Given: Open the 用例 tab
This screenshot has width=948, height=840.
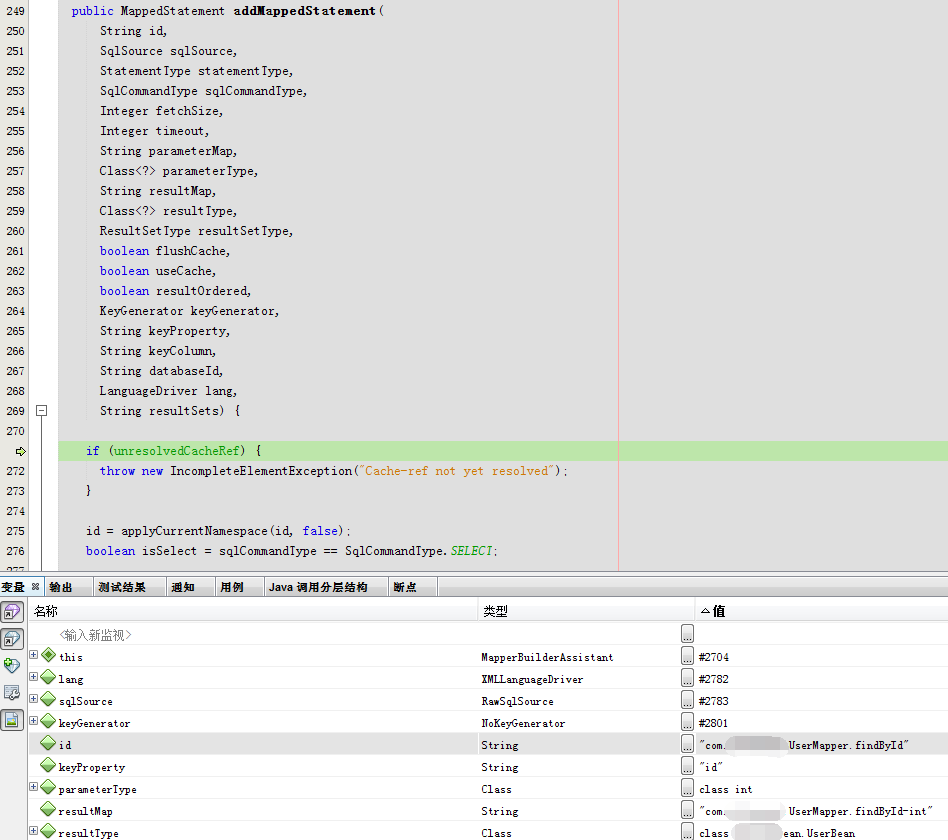Looking at the screenshot, I should tap(232, 587).
